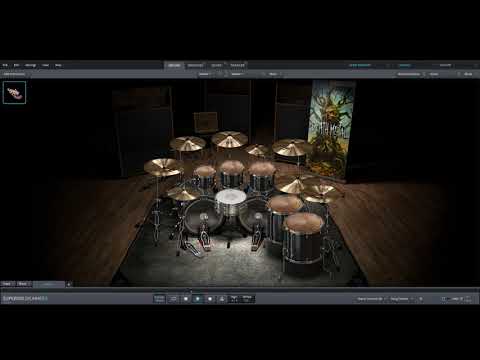Select the back-left crash cymbal
The height and width of the screenshot is (360, 480).
(x=188, y=144)
